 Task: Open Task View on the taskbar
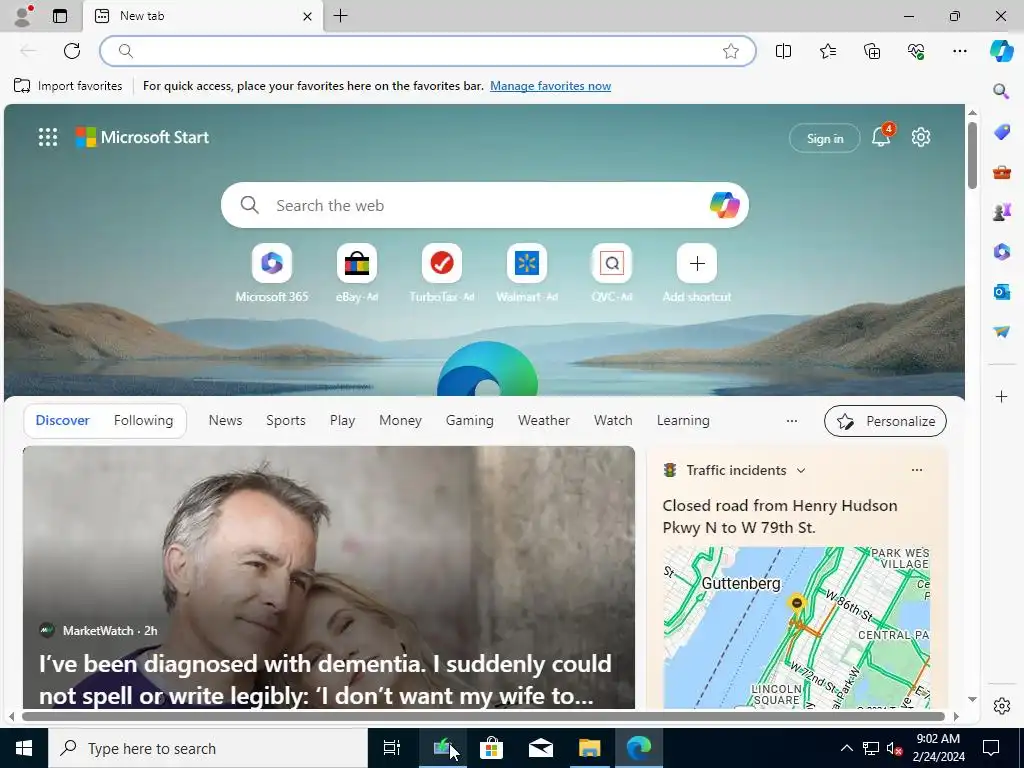click(391, 748)
